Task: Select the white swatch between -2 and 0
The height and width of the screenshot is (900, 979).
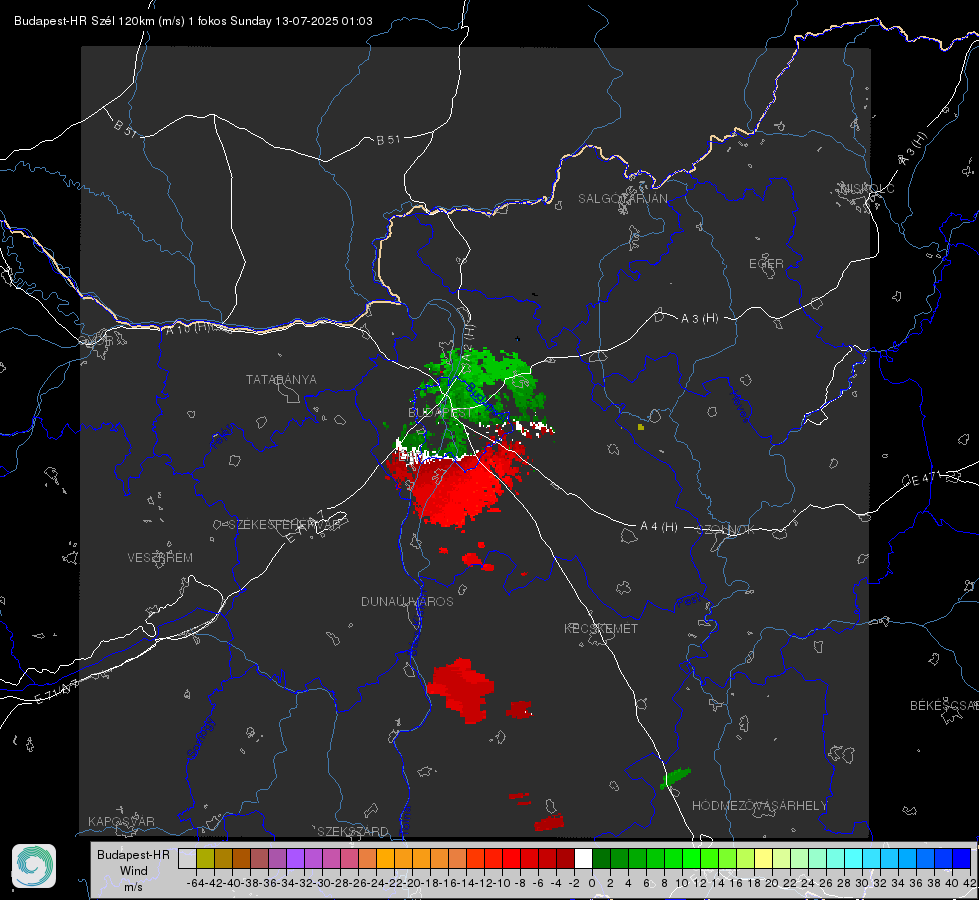Action: coord(584,858)
